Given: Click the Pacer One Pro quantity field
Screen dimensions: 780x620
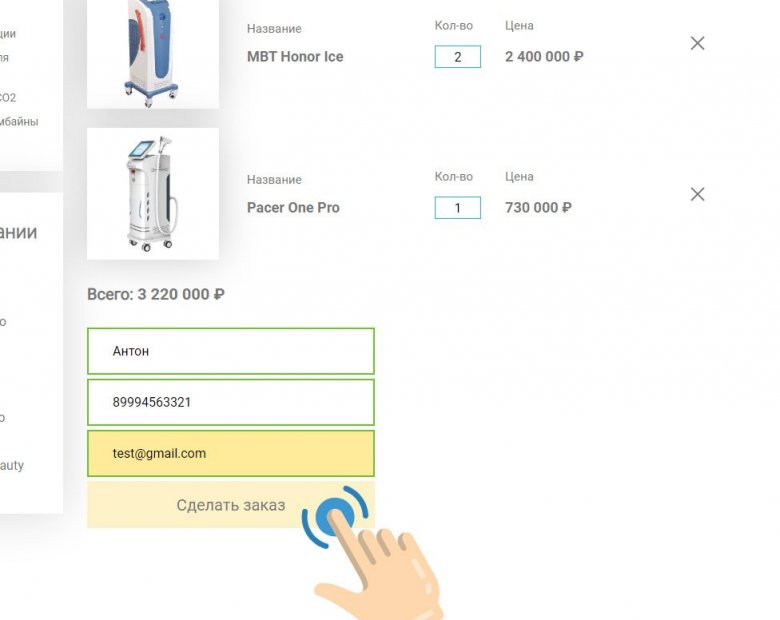Looking at the screenshot, I should coord(458,207).
